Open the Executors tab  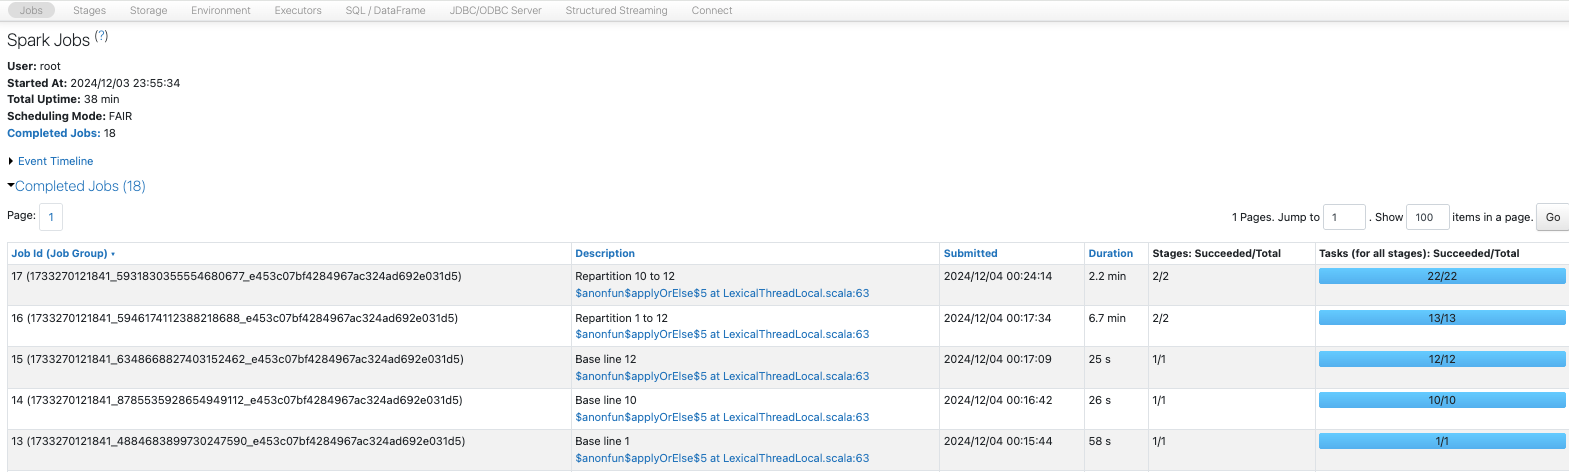298,10
